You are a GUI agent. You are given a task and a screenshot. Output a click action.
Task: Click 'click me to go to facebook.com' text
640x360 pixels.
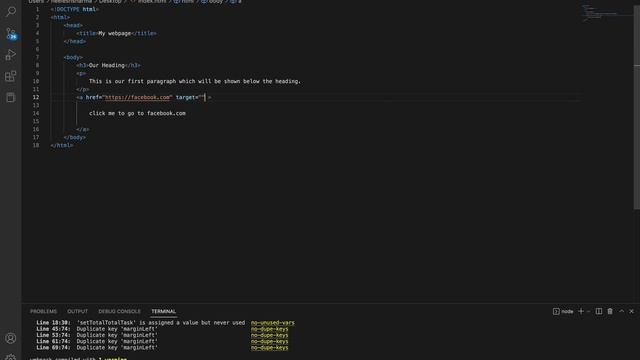(x=137, y=113)
